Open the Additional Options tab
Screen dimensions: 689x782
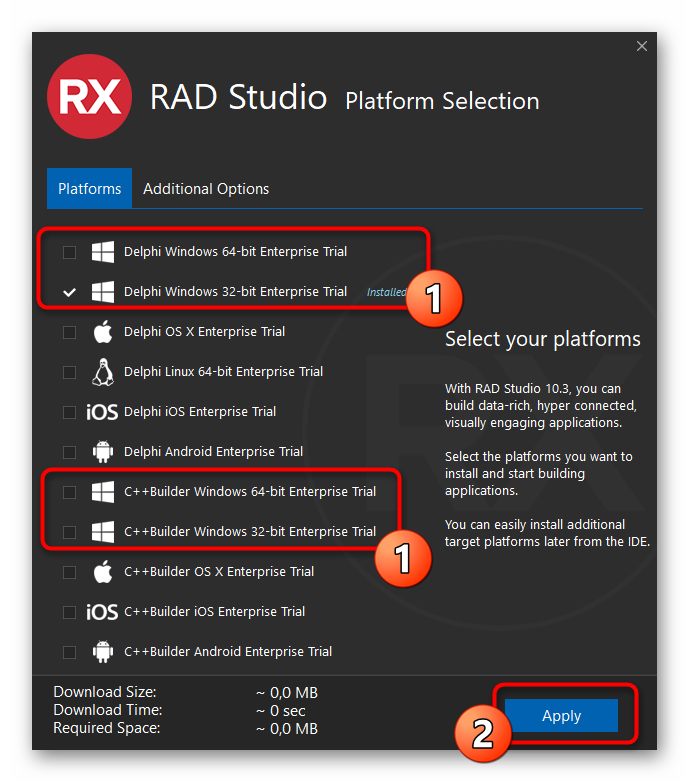(x=206, y=189)
